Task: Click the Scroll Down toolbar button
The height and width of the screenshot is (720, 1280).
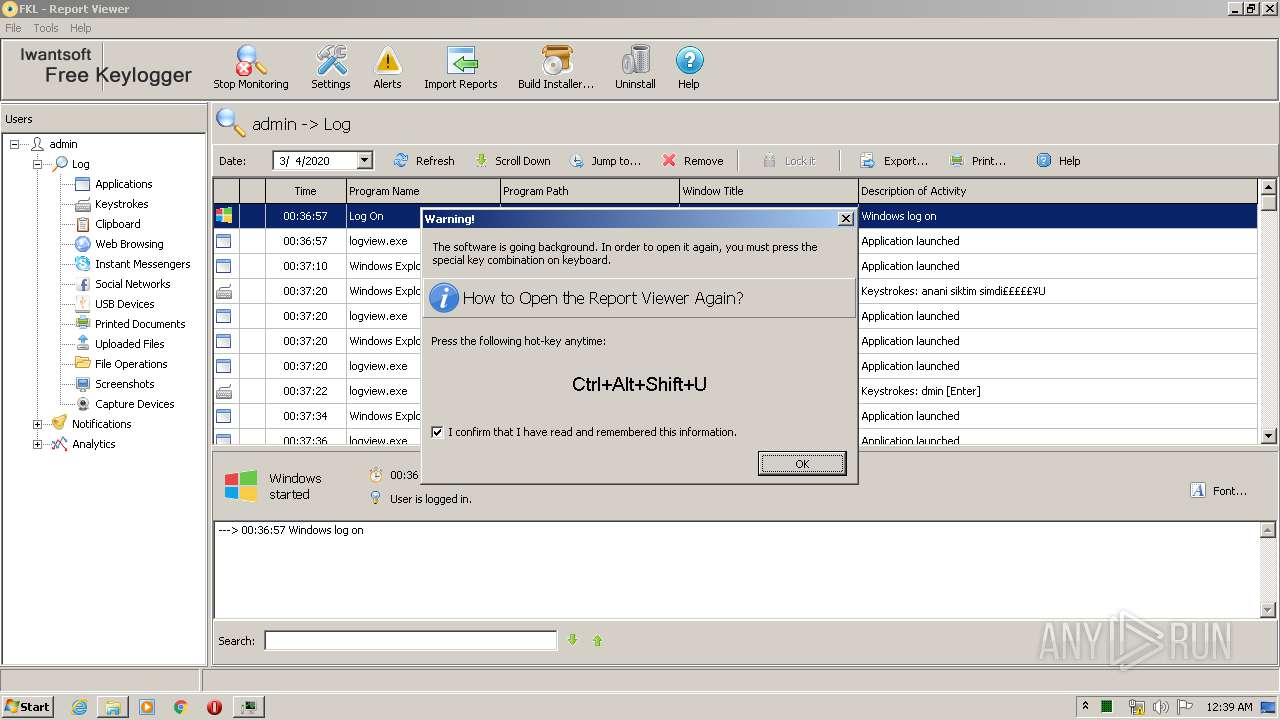Action: coord(512,160)
